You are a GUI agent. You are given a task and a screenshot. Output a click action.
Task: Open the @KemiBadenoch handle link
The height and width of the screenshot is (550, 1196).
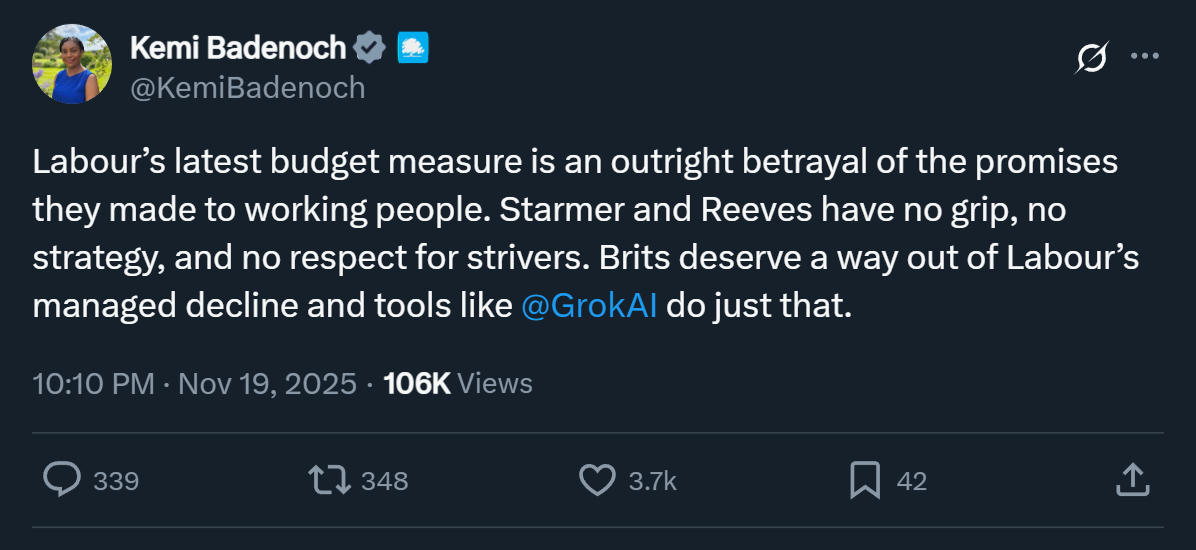click(x=248, y=88)
